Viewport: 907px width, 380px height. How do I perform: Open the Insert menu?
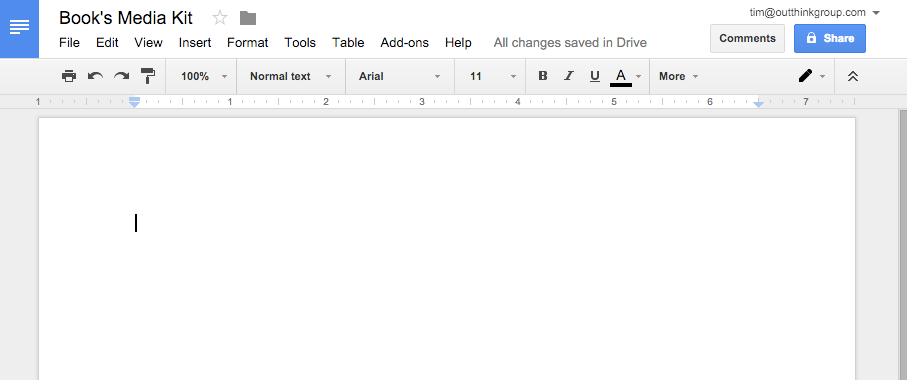195,43
